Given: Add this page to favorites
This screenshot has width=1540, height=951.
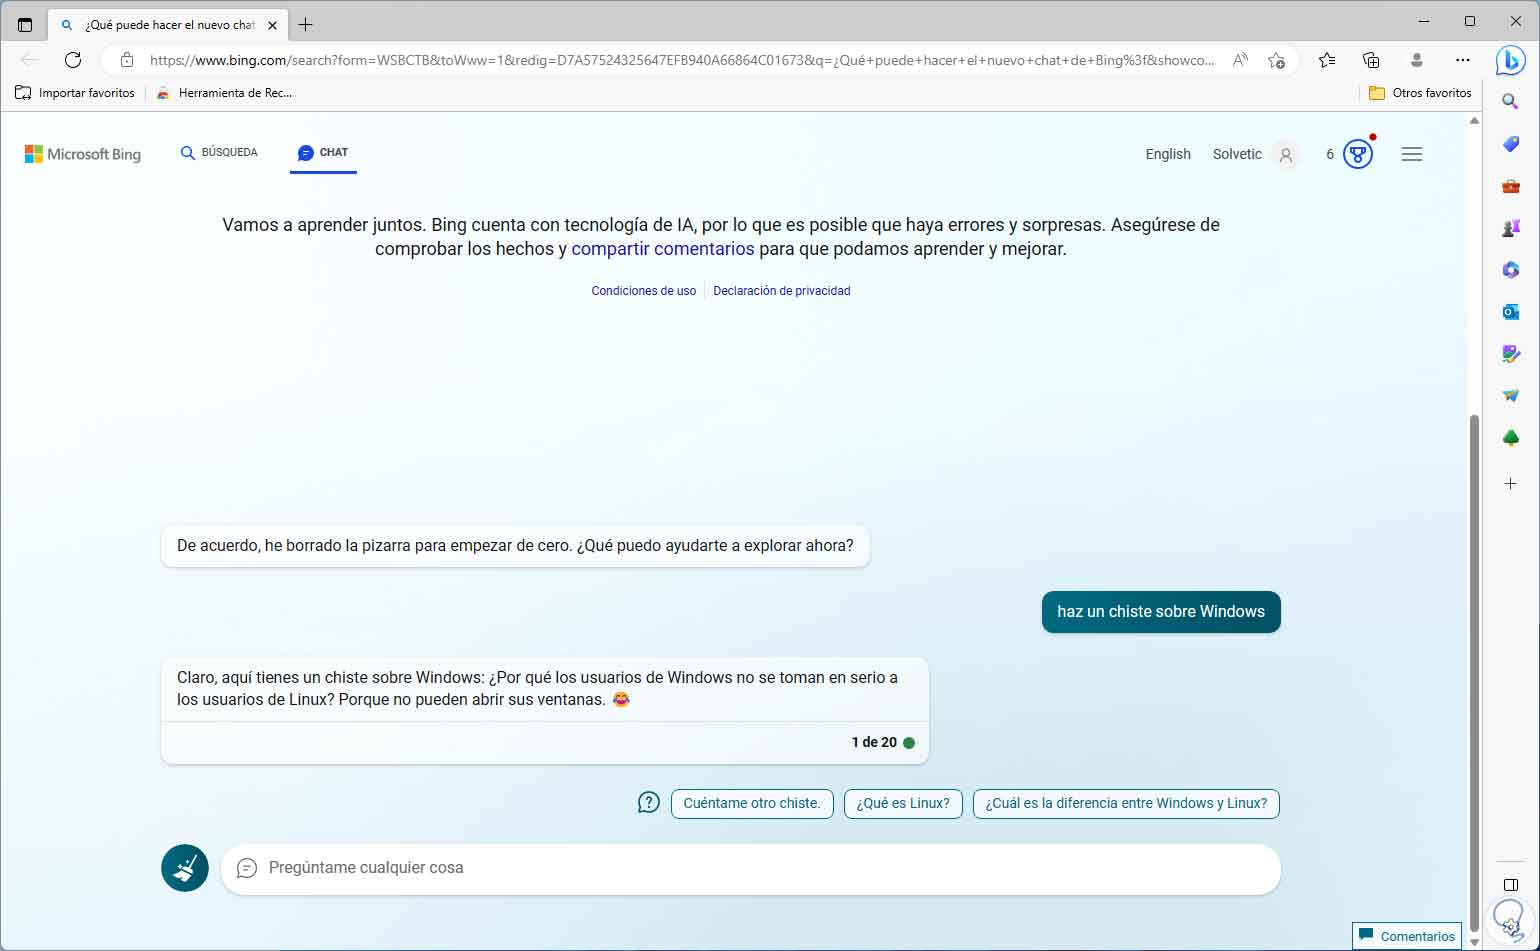Looking at the screenshot, I should pyautogui.click(x=1276, y=60).
